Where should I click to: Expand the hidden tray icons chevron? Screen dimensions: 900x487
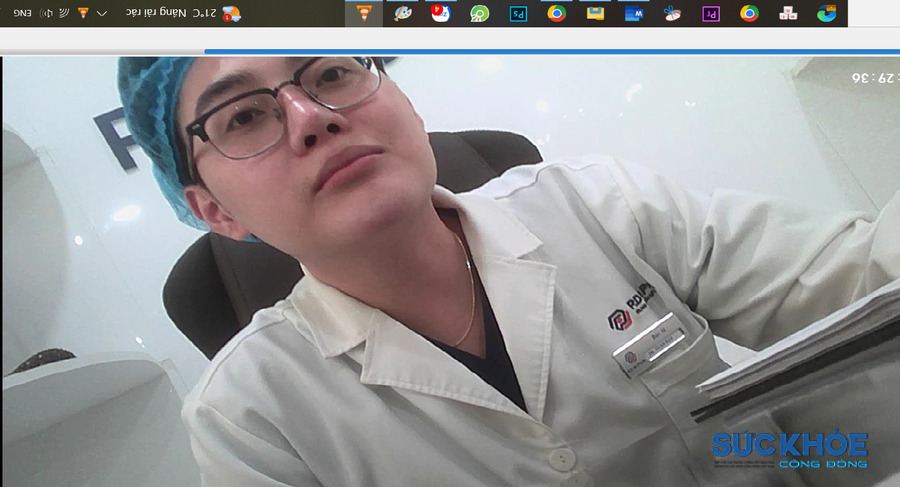pos(102,13)
